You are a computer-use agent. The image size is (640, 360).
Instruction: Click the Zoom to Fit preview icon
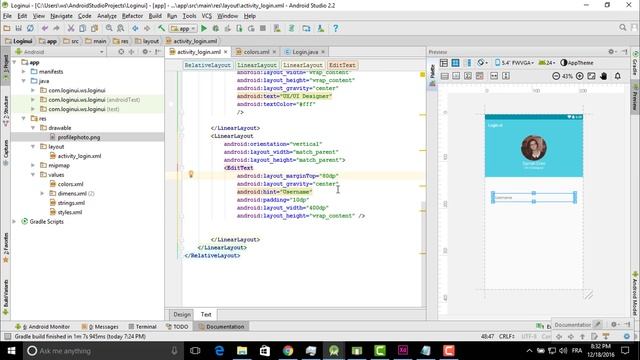pos(591,76)
